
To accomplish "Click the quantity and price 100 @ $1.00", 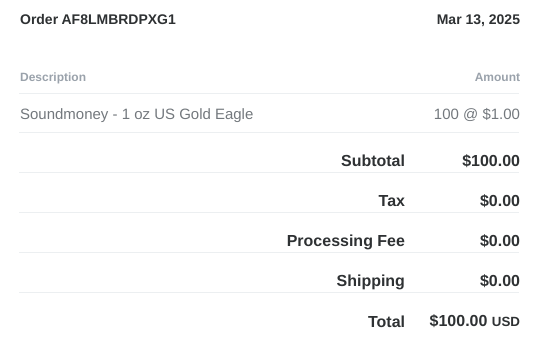I will click(477, 114).
